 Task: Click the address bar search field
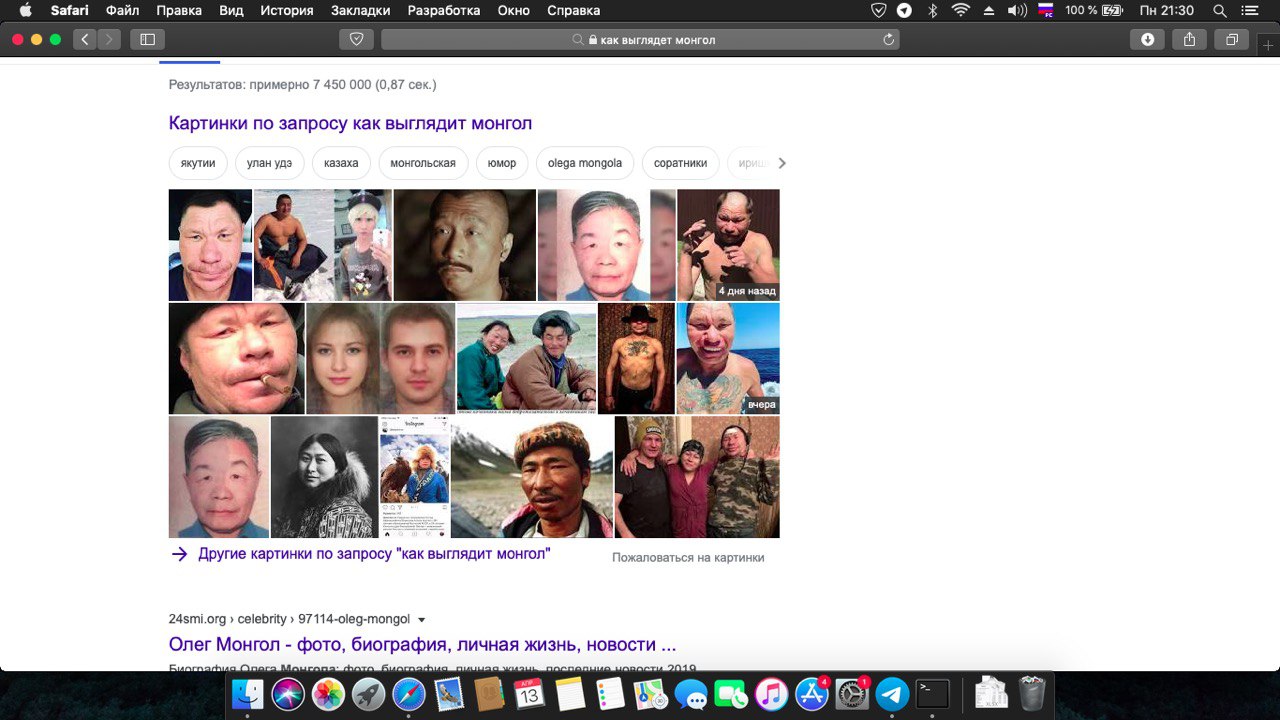[x=640, y=39]
